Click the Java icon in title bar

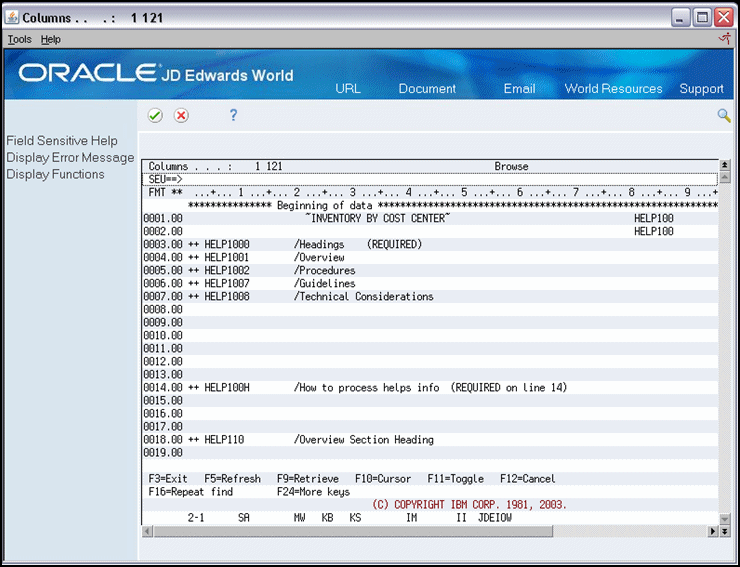(x=12, y=18)
